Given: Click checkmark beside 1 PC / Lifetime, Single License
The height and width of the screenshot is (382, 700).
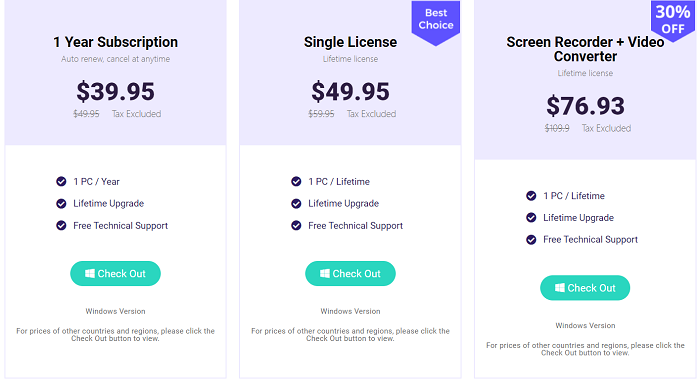Looking at the screenshot, I should coord(296,181).
